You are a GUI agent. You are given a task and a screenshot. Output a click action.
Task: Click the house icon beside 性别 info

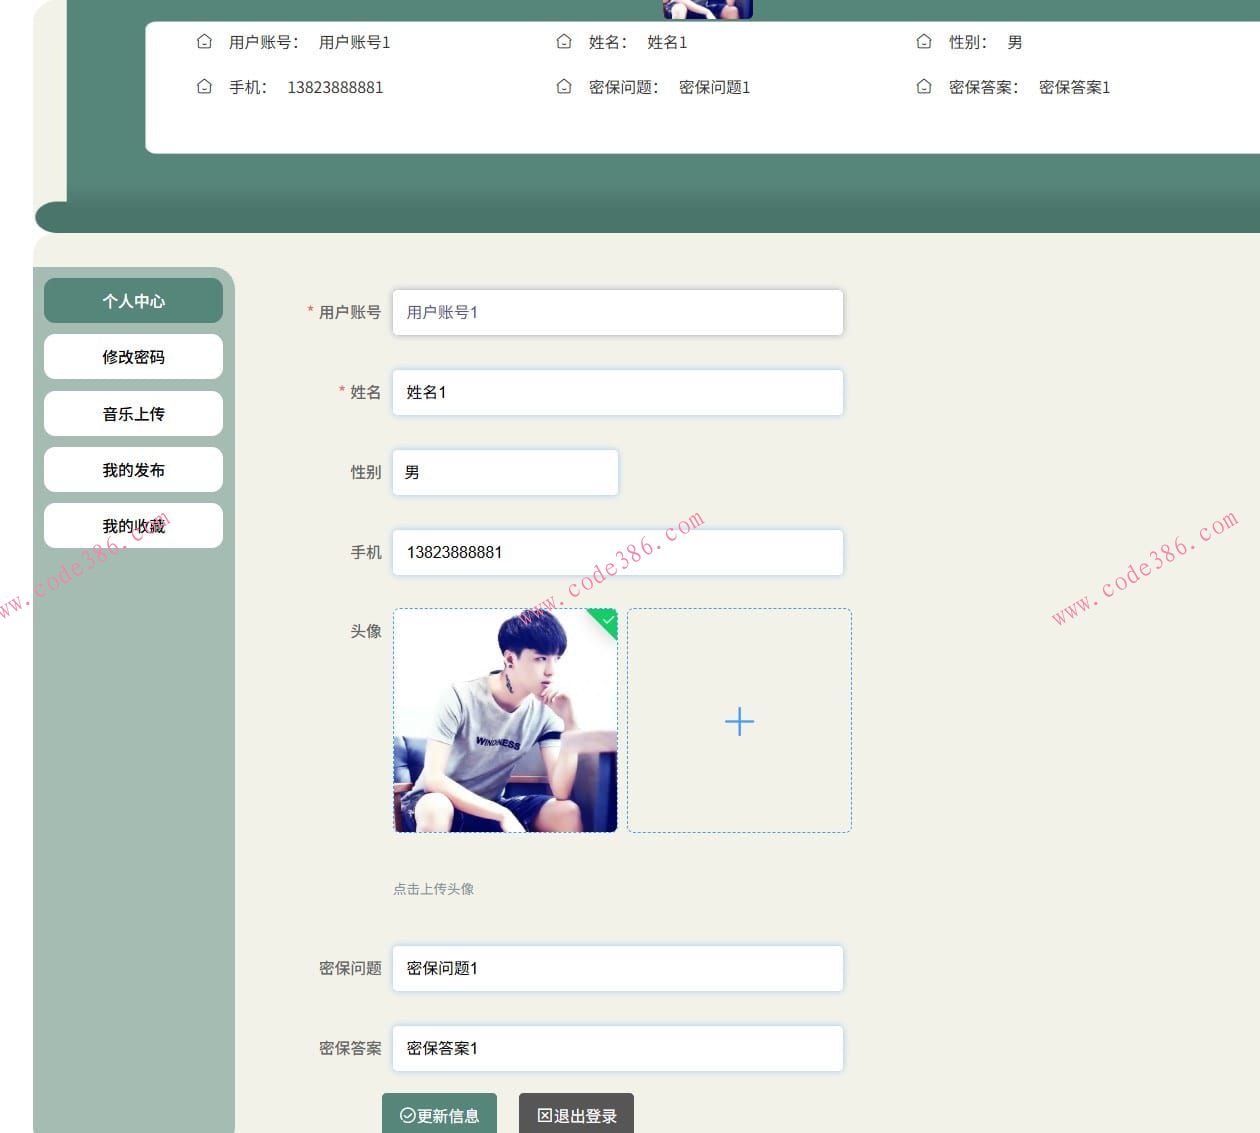coord(924,42)
